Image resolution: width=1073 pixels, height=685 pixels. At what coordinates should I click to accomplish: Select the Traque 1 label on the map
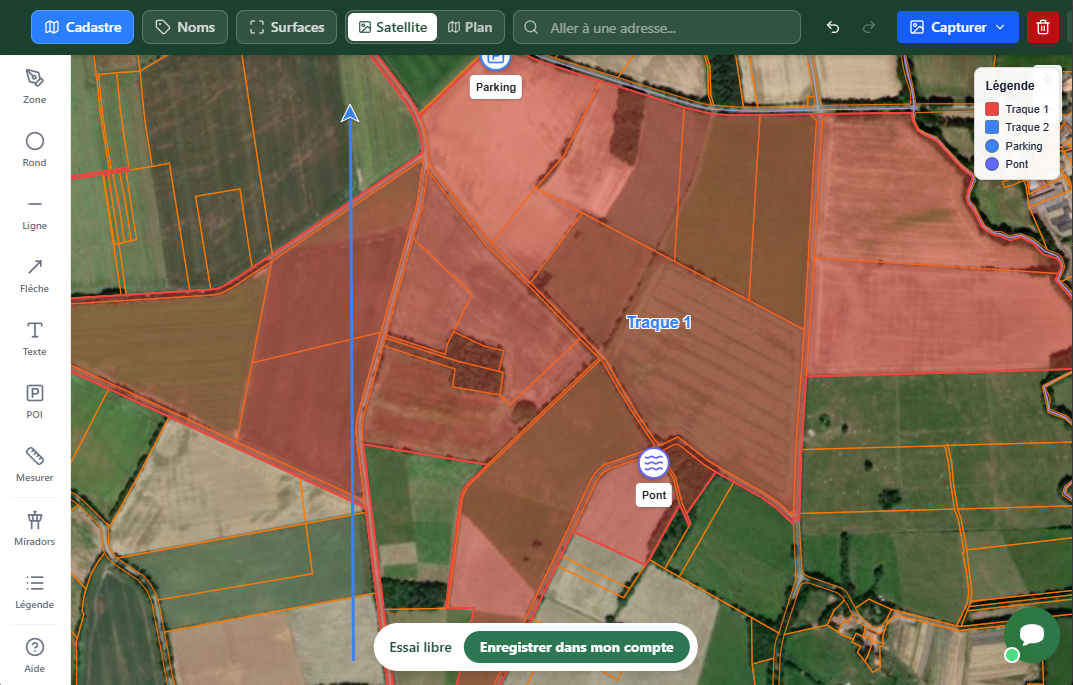click(658, 322)
